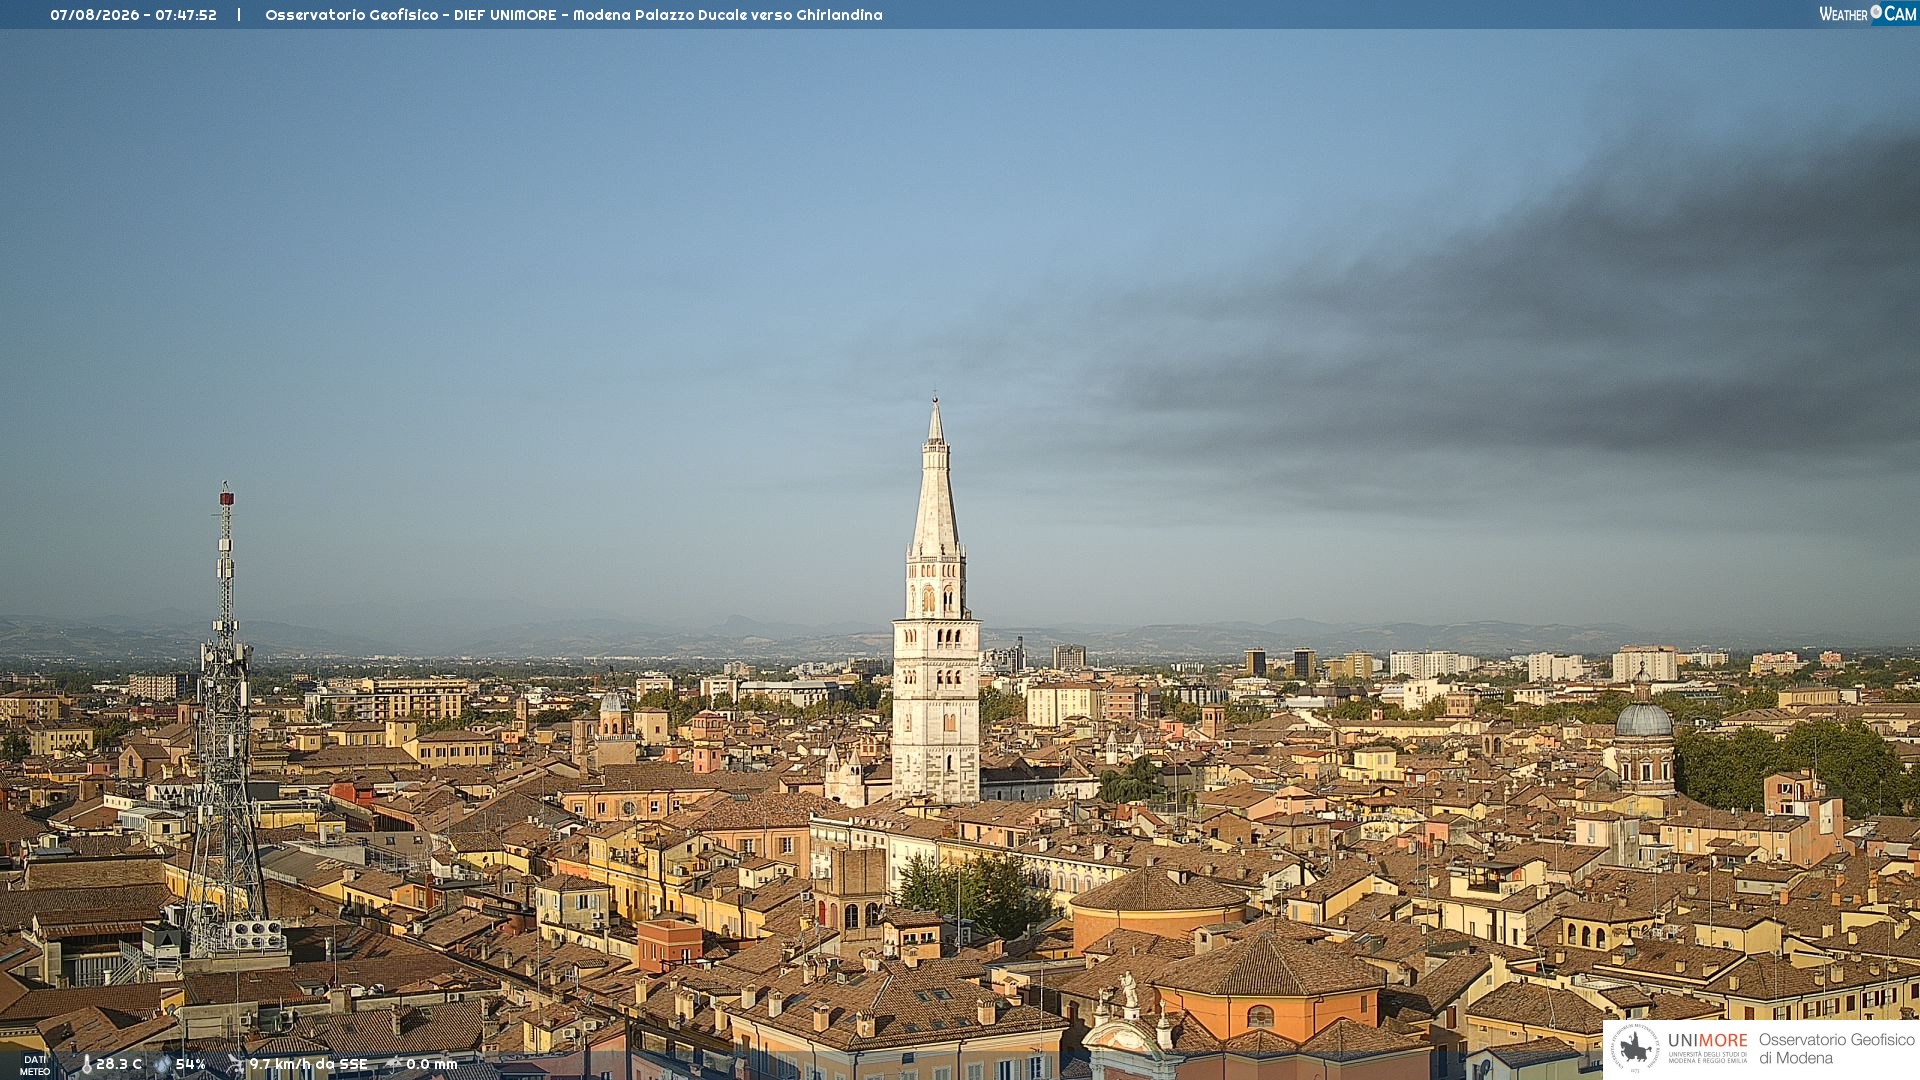Click the 0.0 mm rainfall value
Image resolution: width=1920 pixels, height=1080 pixels.
click(432, 1065)
